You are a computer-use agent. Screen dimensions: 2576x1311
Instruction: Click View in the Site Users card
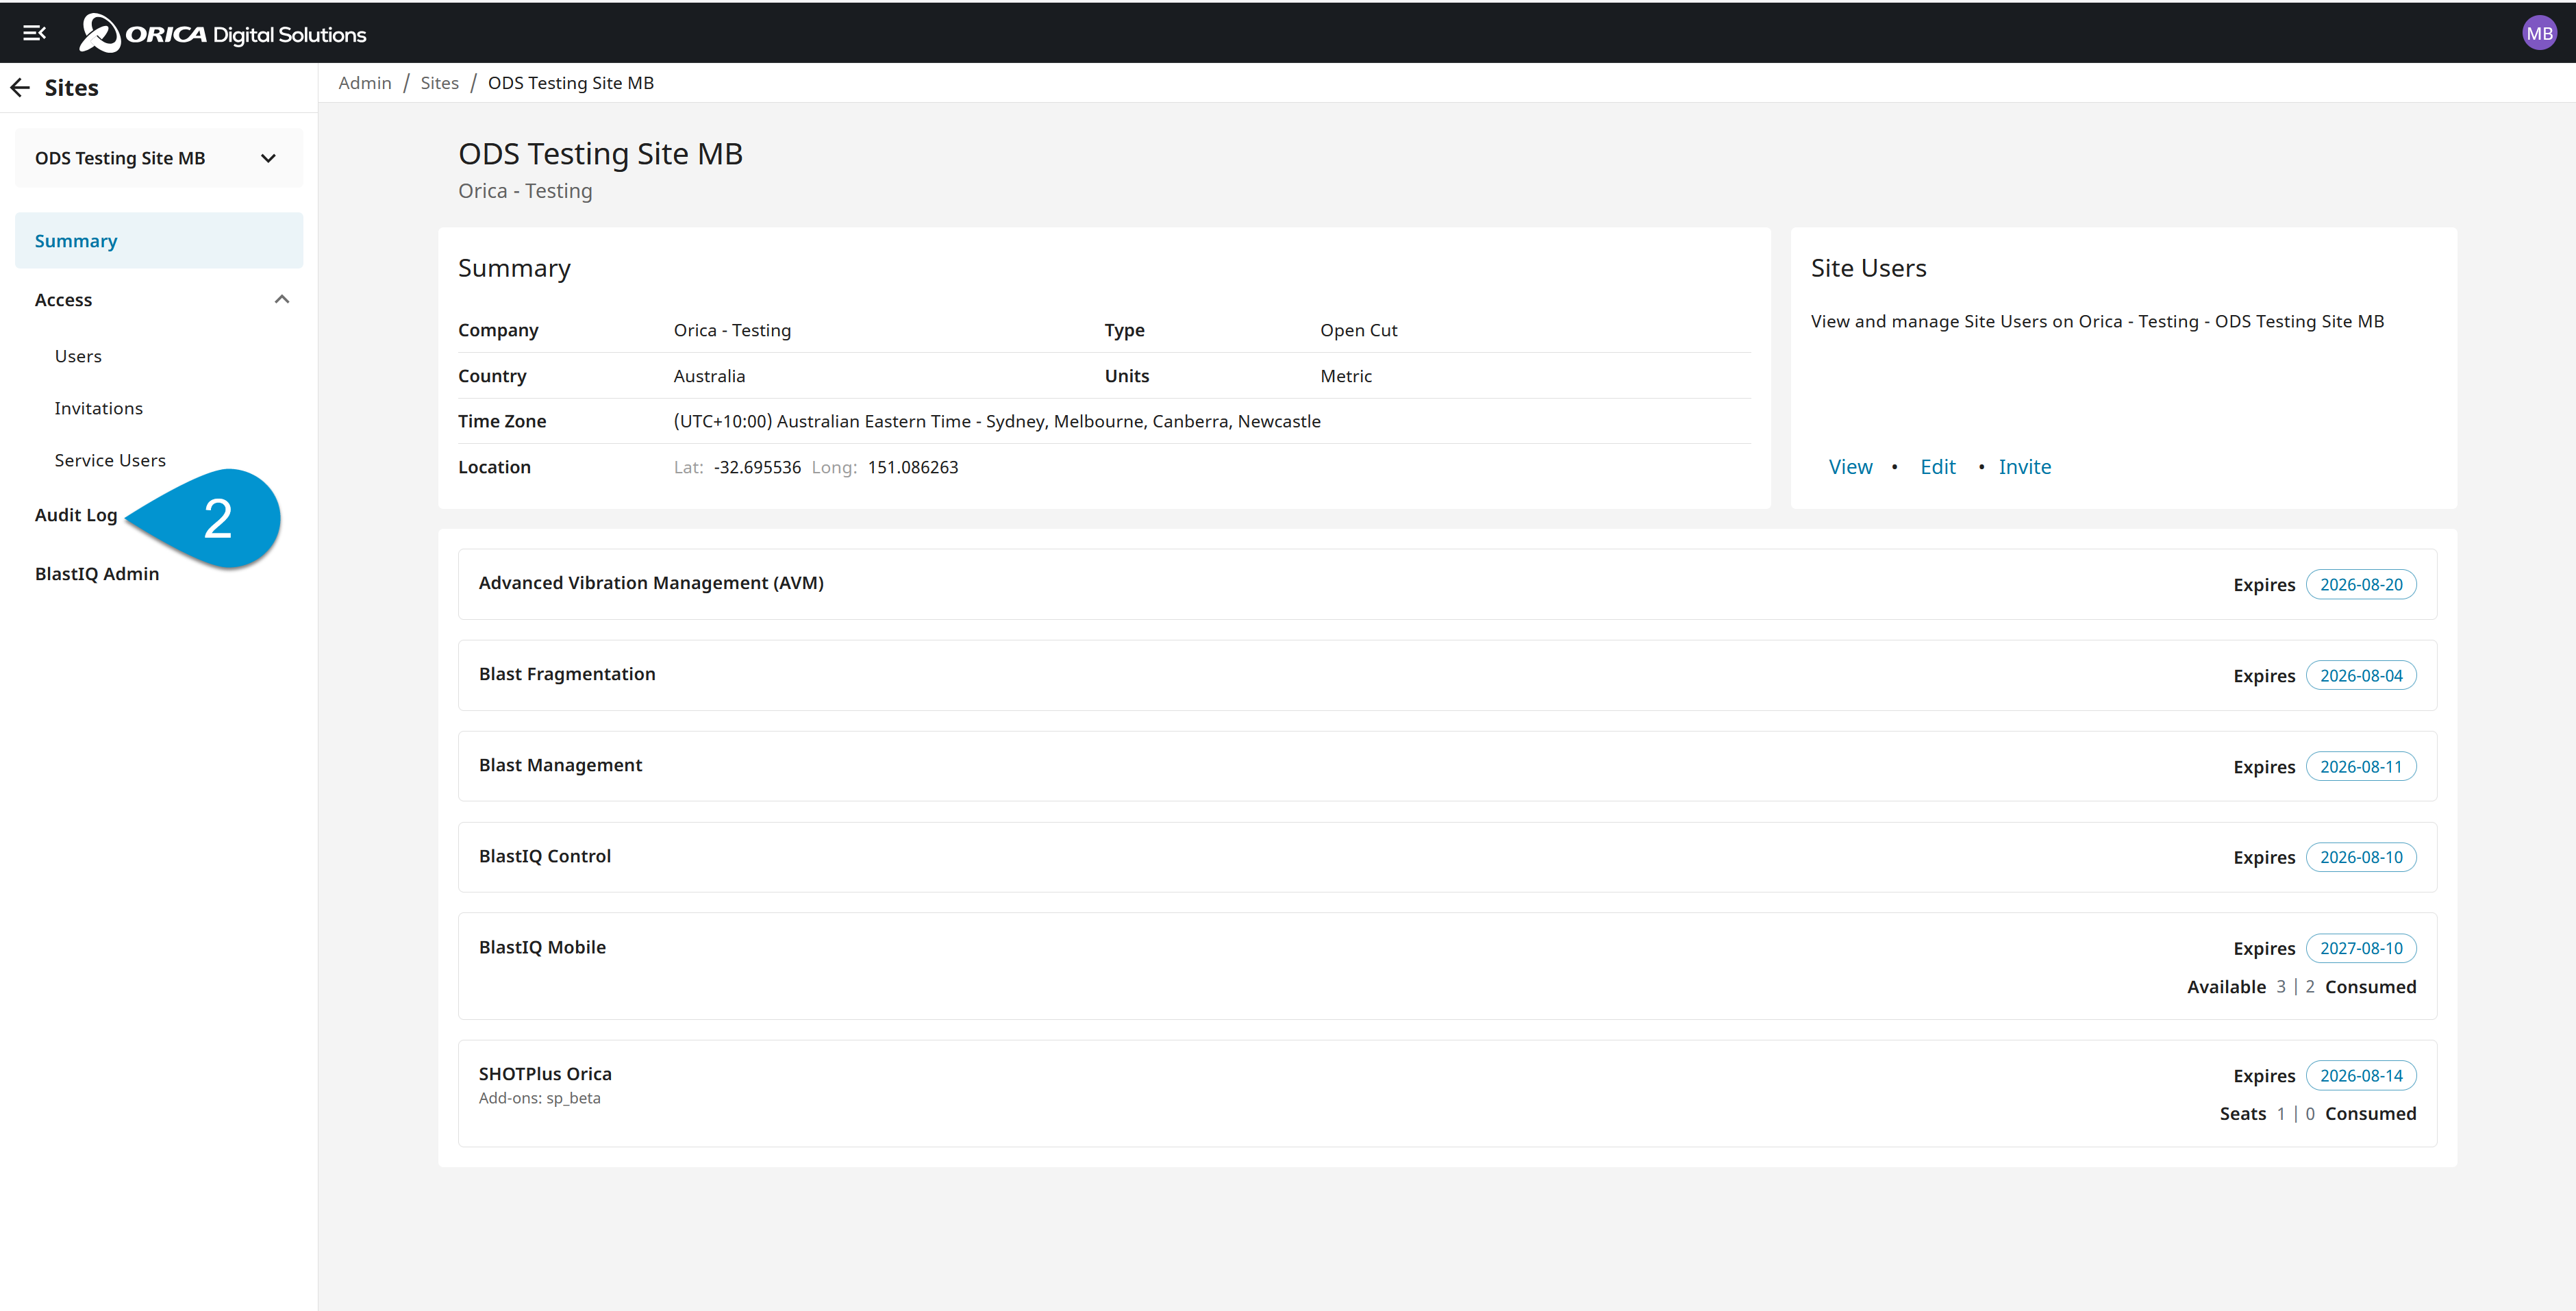[1850, 467]
